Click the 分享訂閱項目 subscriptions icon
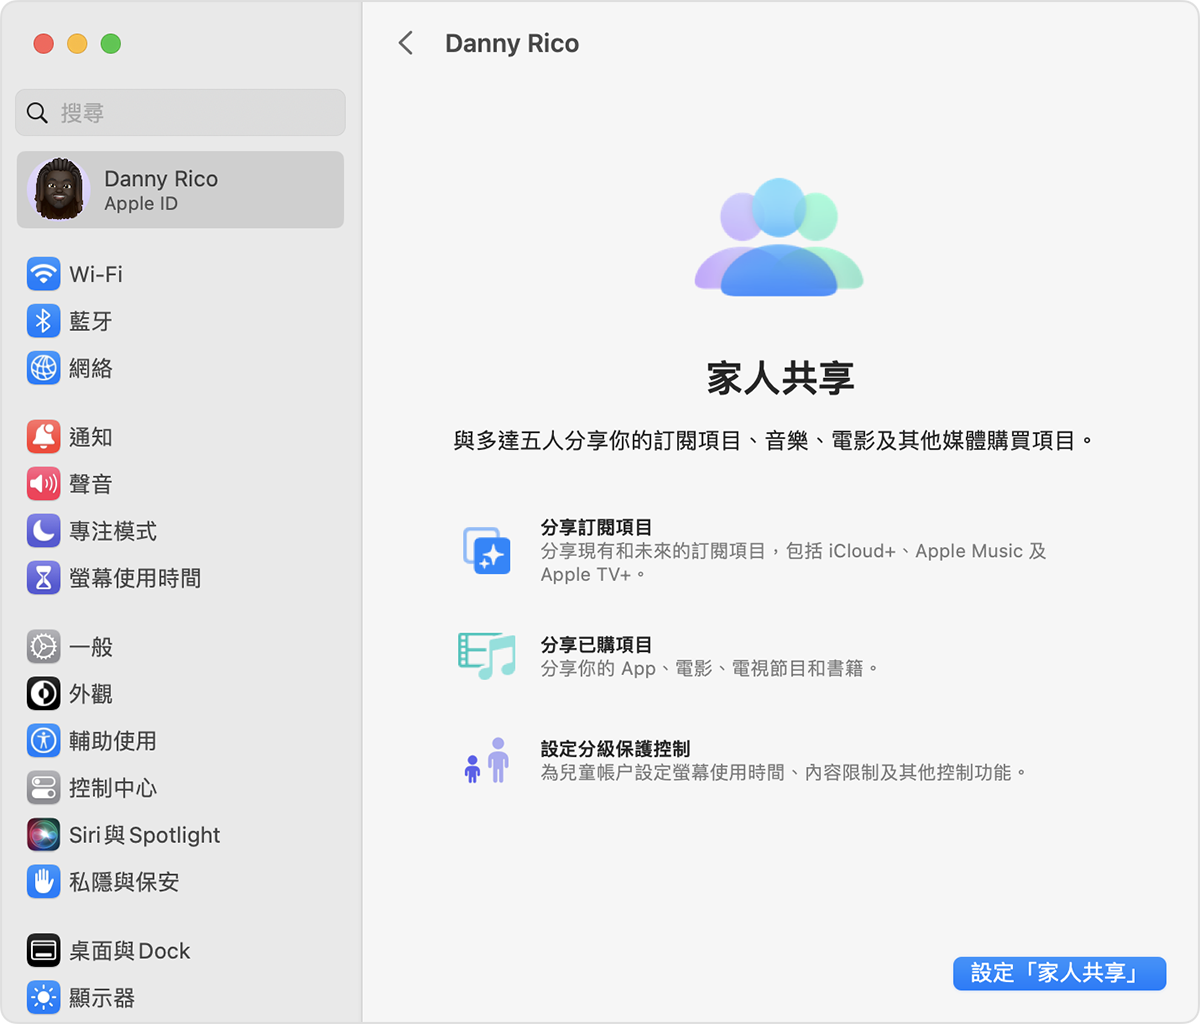Screen dimensions: 1200x1024 coord(487,551)
